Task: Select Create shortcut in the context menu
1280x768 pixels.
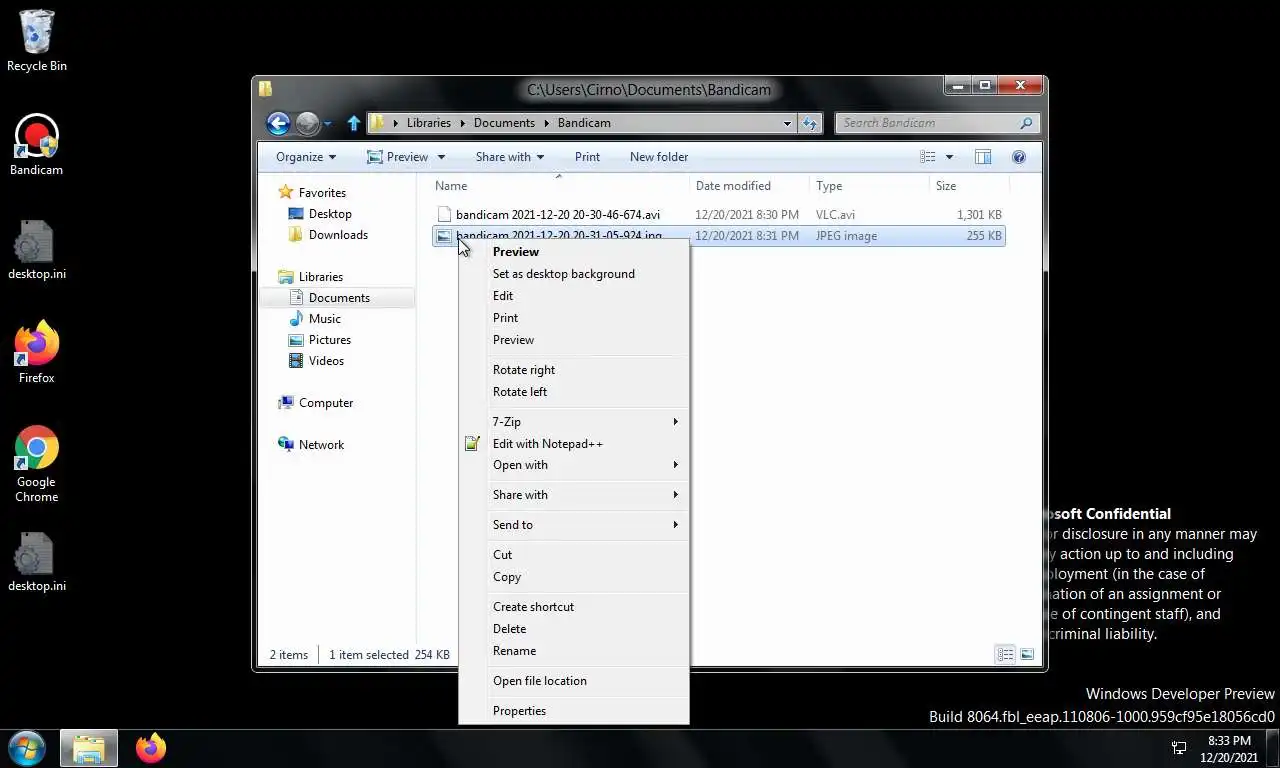Action: point(574,607)
